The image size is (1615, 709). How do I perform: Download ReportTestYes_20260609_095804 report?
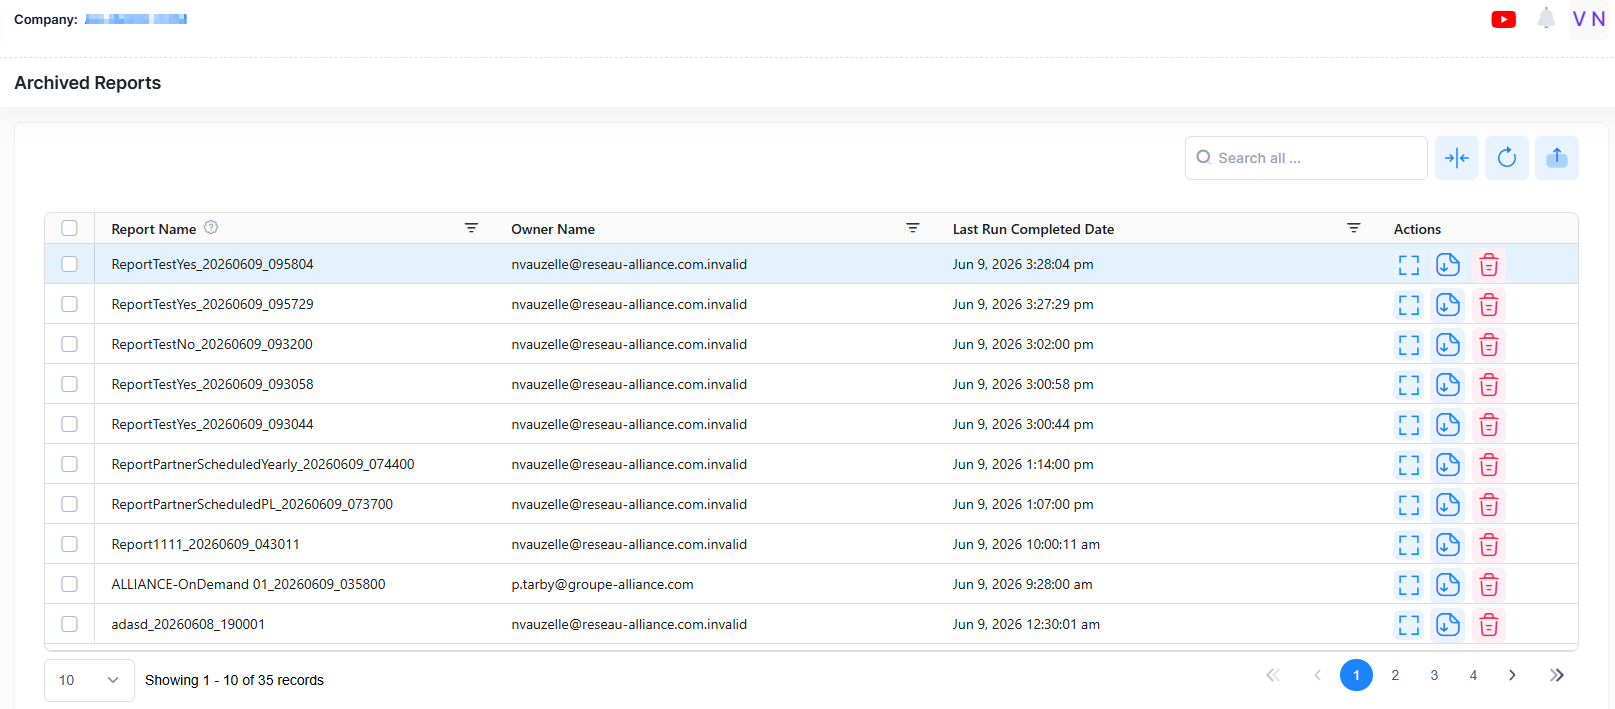pos(1448,265)
